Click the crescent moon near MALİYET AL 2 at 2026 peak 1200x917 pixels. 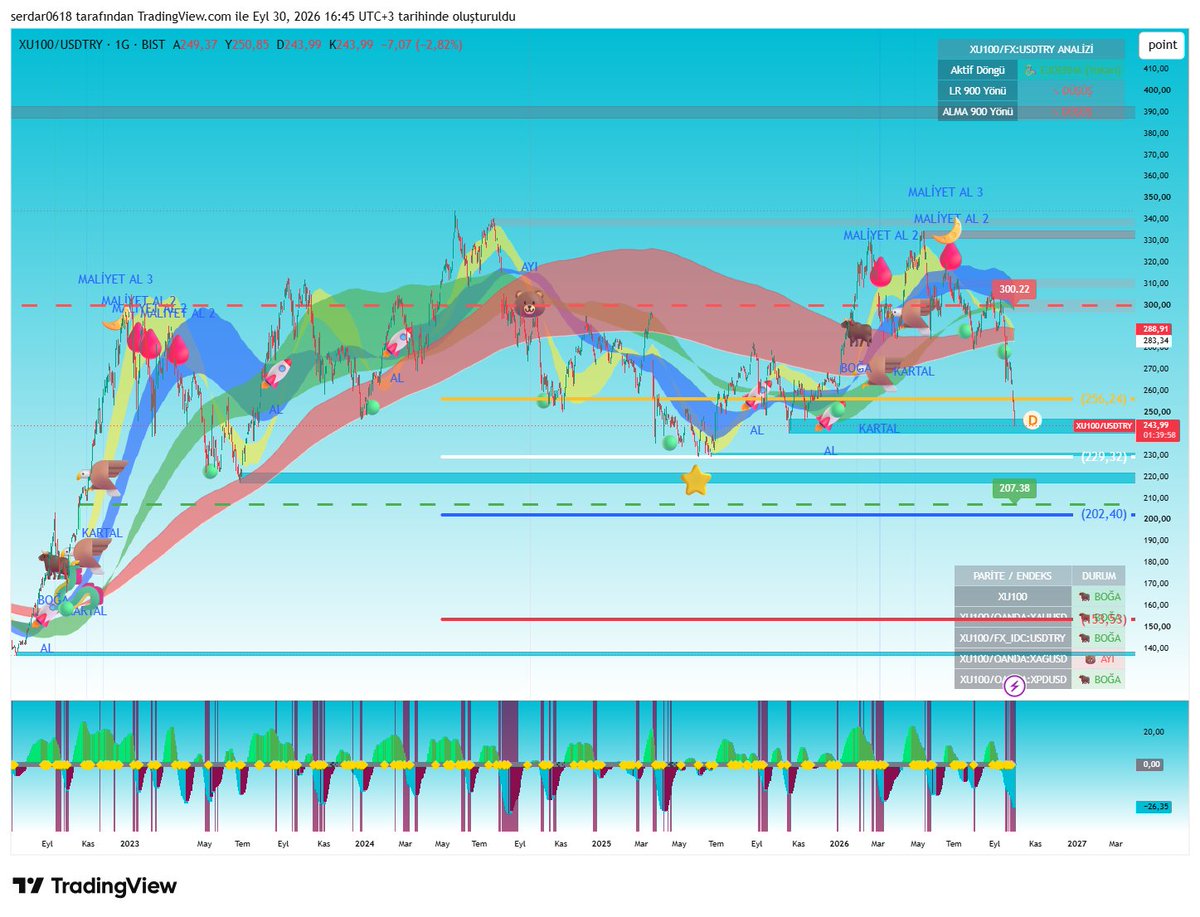(947, 231)
